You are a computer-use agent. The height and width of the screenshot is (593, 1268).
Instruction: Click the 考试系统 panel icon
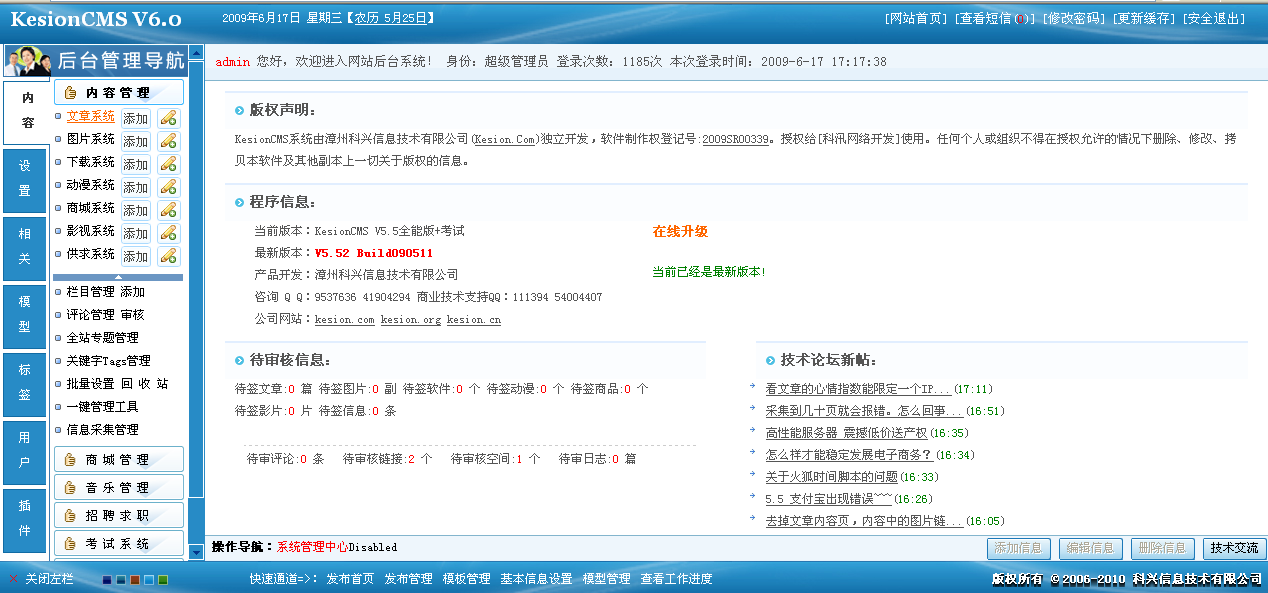coord(70,543)
